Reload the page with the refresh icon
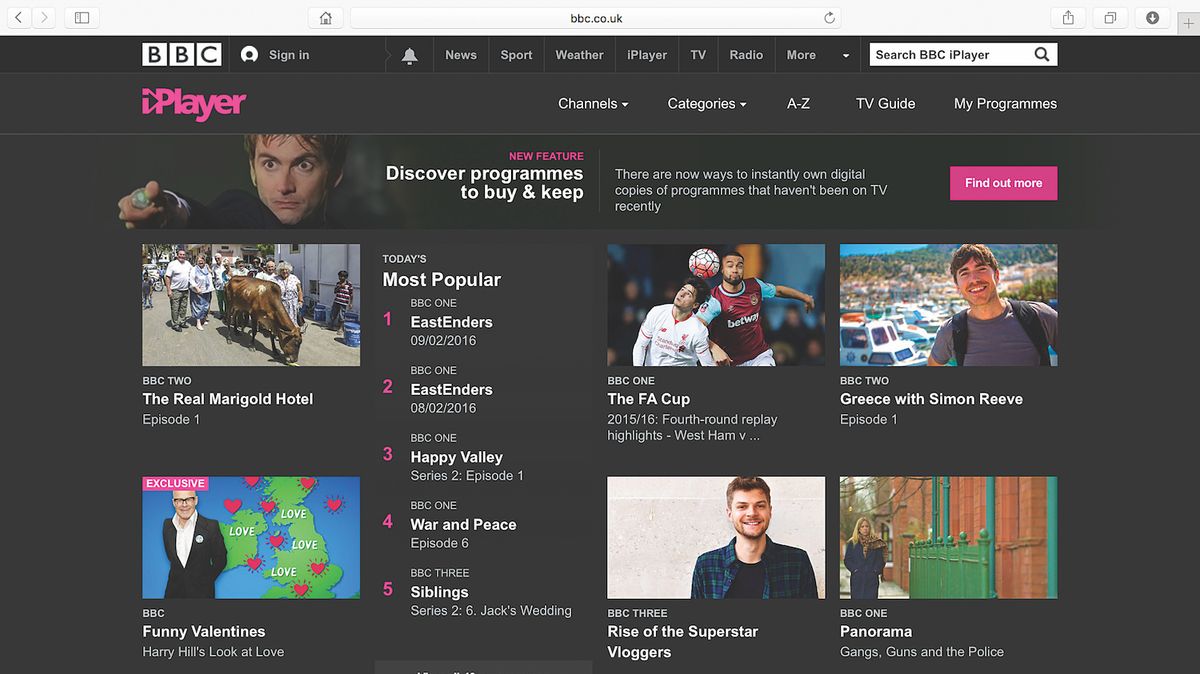Viewport: 1200px width, 674px height. (828, 17)
